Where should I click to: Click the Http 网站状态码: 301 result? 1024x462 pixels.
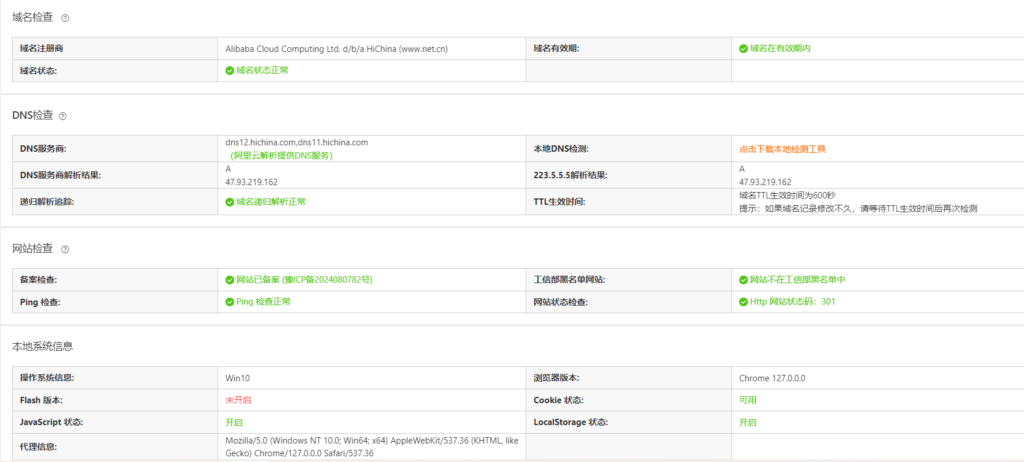tap(792, 301)
